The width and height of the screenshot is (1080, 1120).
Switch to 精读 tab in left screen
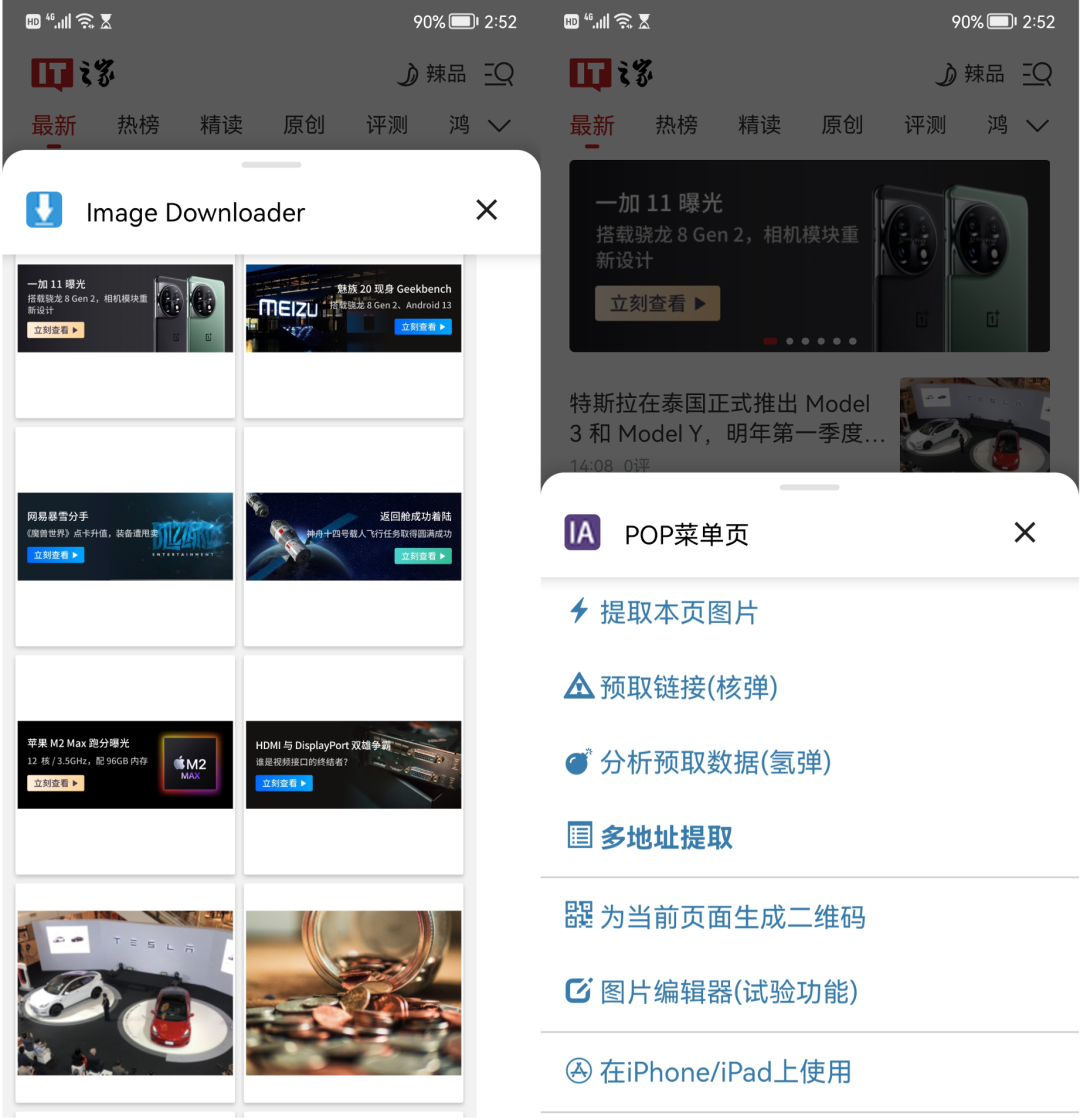(x=221, y=125)
